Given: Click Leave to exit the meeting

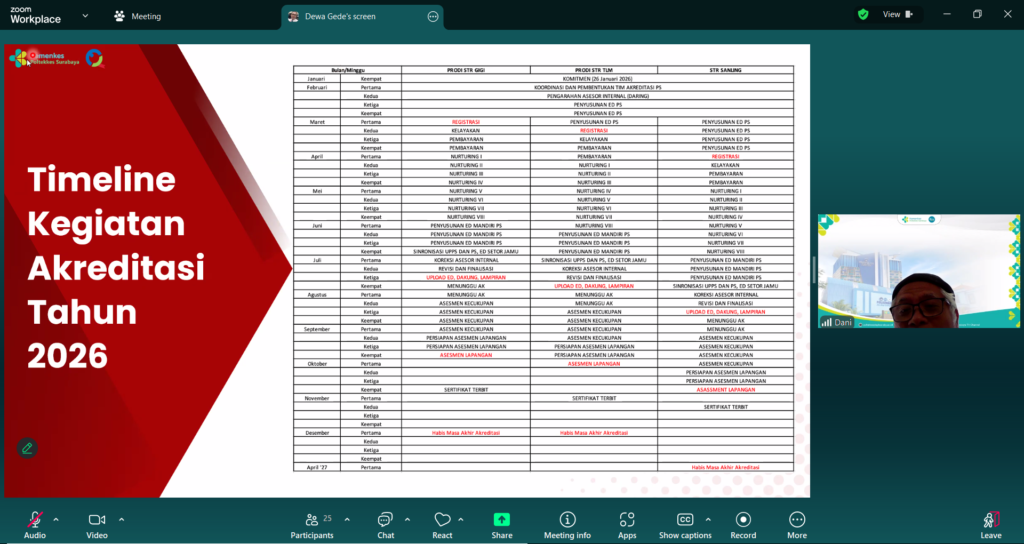Looking at the screenshot, I should (991, 523).
